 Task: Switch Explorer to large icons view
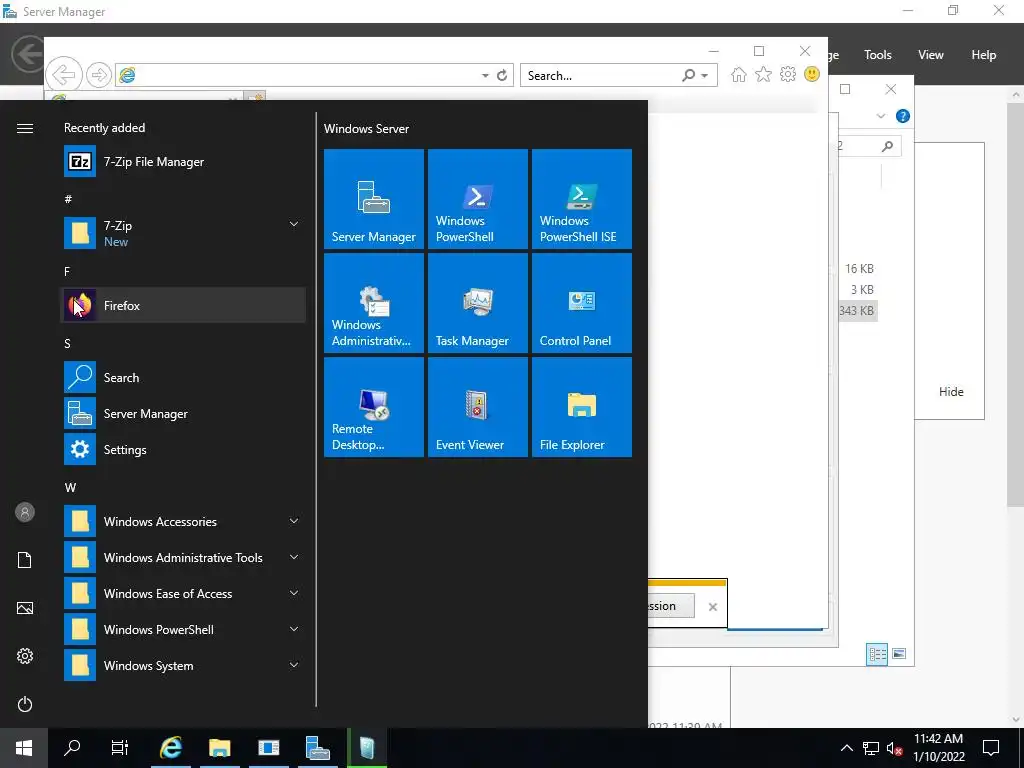click(899, 654)
